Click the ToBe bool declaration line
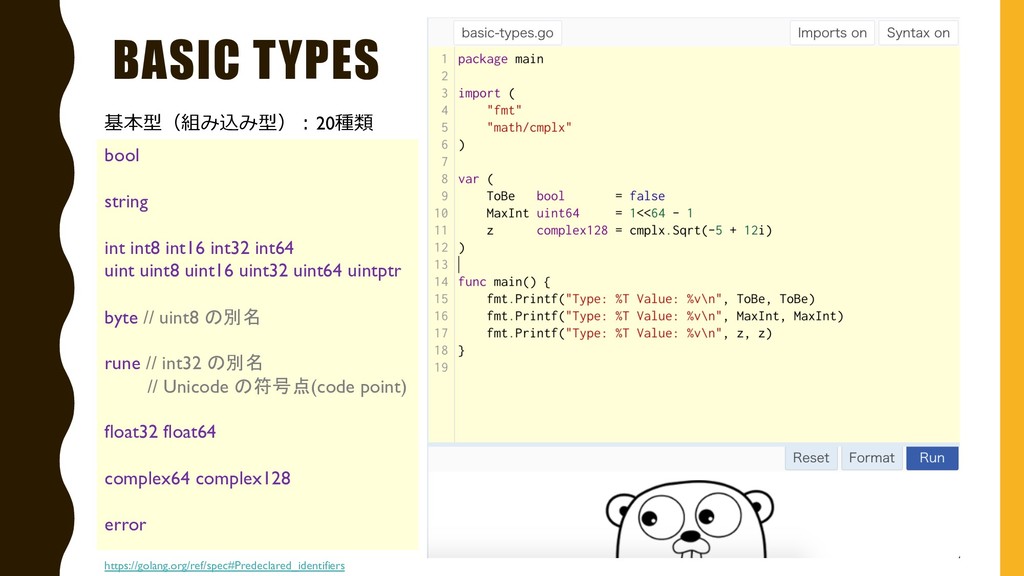 pyautogui.click(x=575, y=196)
